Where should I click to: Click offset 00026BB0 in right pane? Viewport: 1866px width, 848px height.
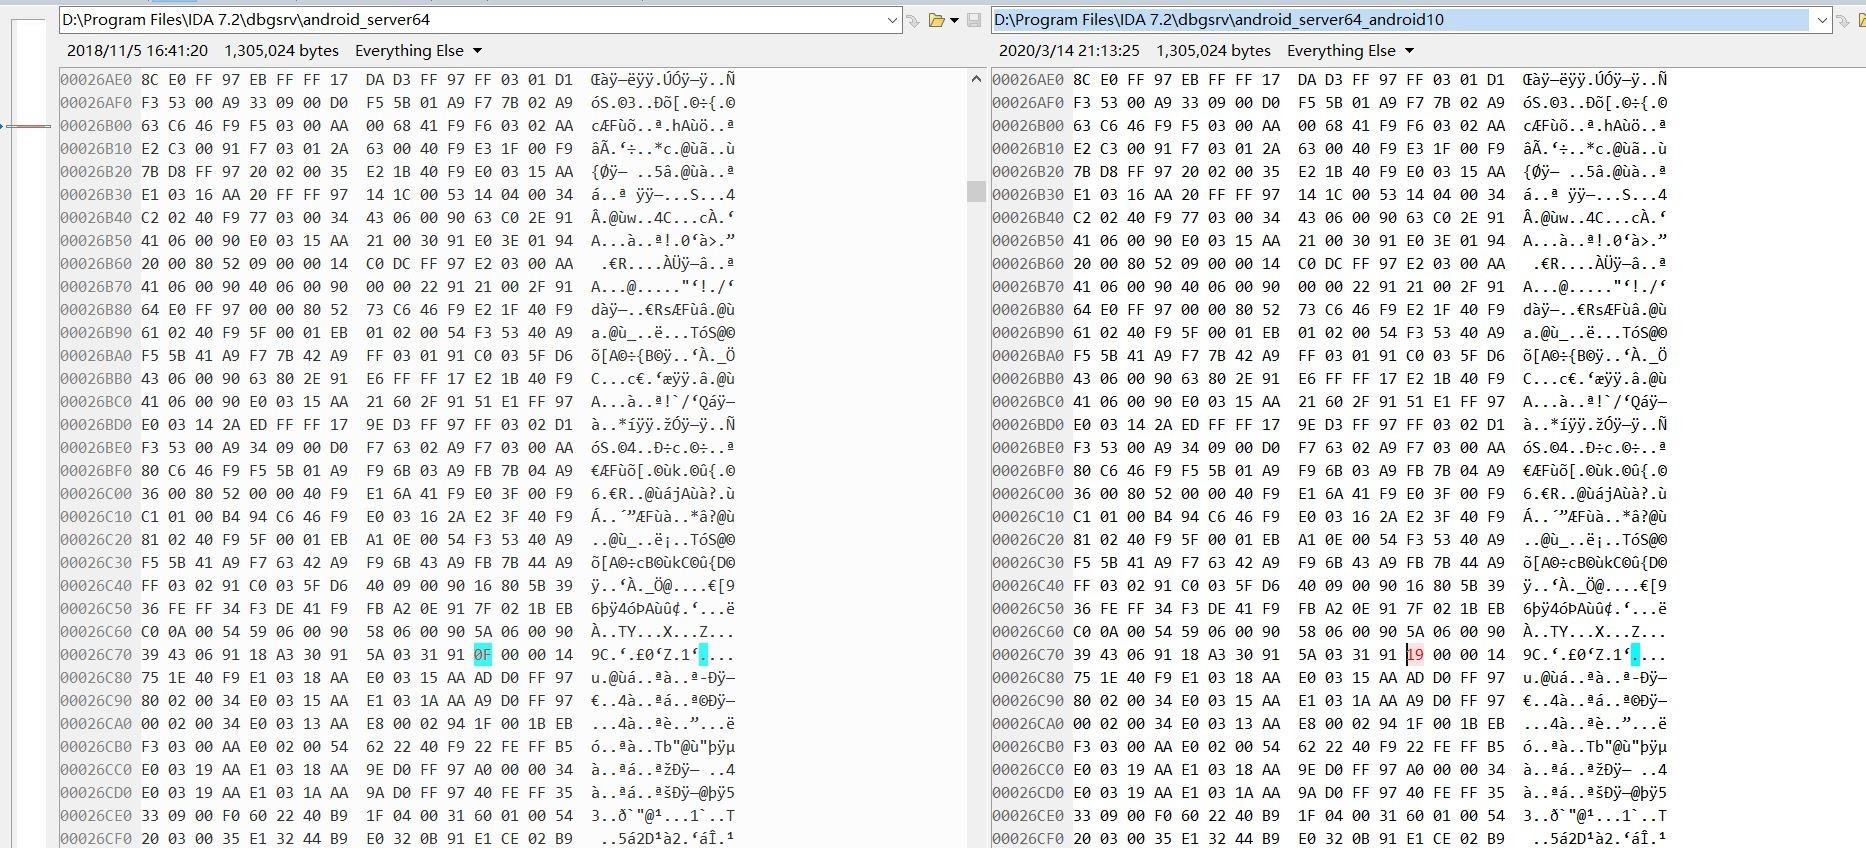tap(1028, 379)
